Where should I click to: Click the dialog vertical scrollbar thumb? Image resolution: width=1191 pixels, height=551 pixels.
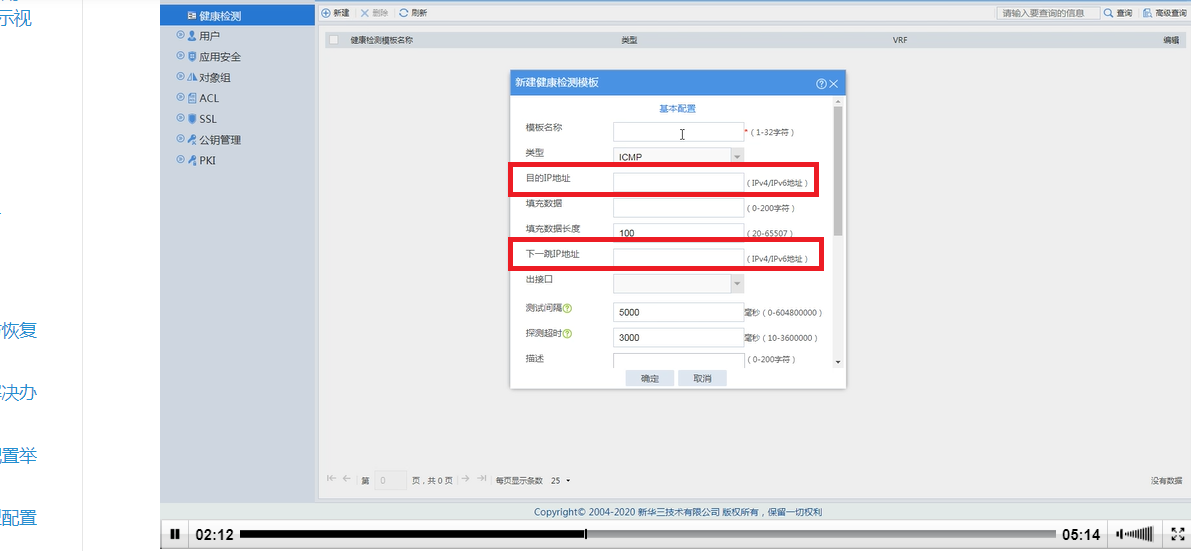tap(838, 170)
